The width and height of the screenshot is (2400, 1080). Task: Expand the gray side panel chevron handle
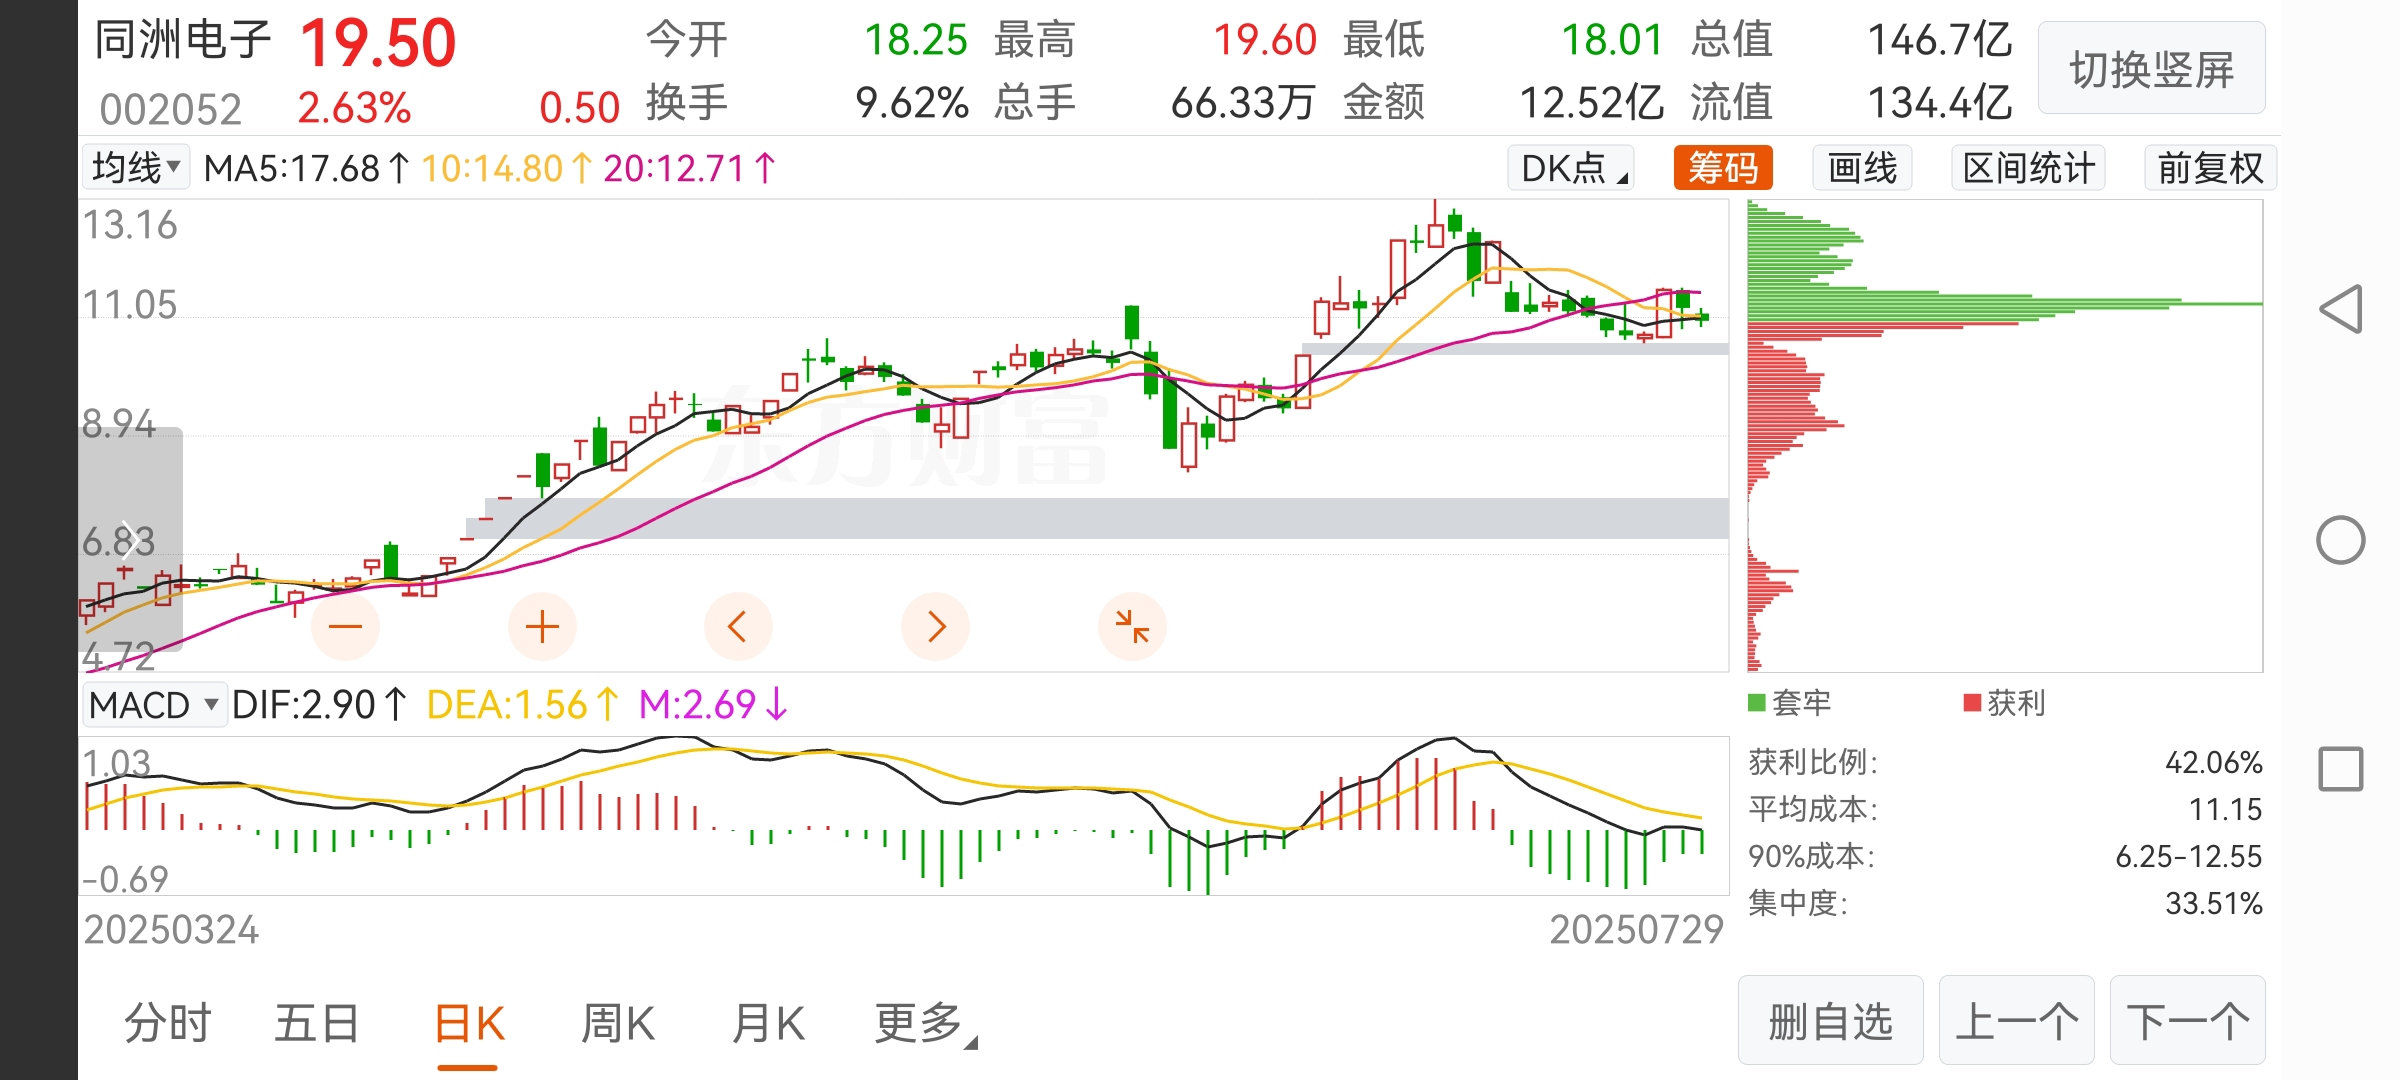130,540
